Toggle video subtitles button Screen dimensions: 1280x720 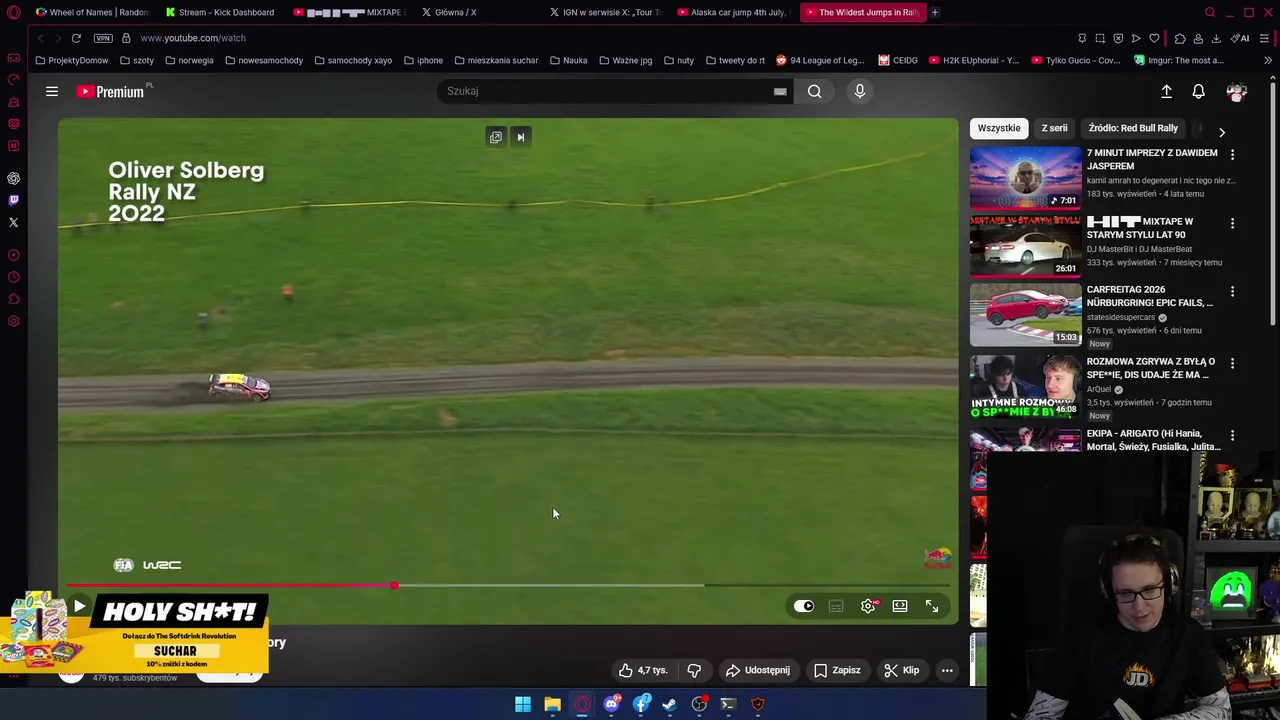coord(836,606)
